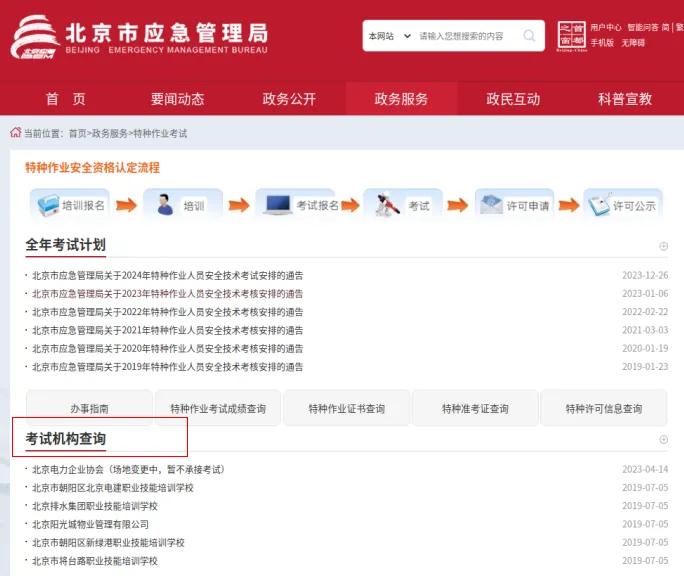Screen dimensions: 684x576
Task: Open the 用户中心 link
Action: coord(606,27)
